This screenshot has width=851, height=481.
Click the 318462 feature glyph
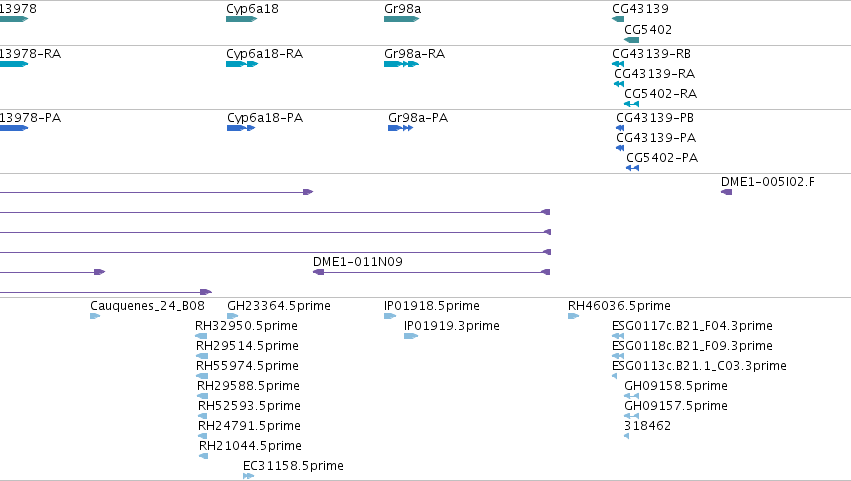pos(627,436)
